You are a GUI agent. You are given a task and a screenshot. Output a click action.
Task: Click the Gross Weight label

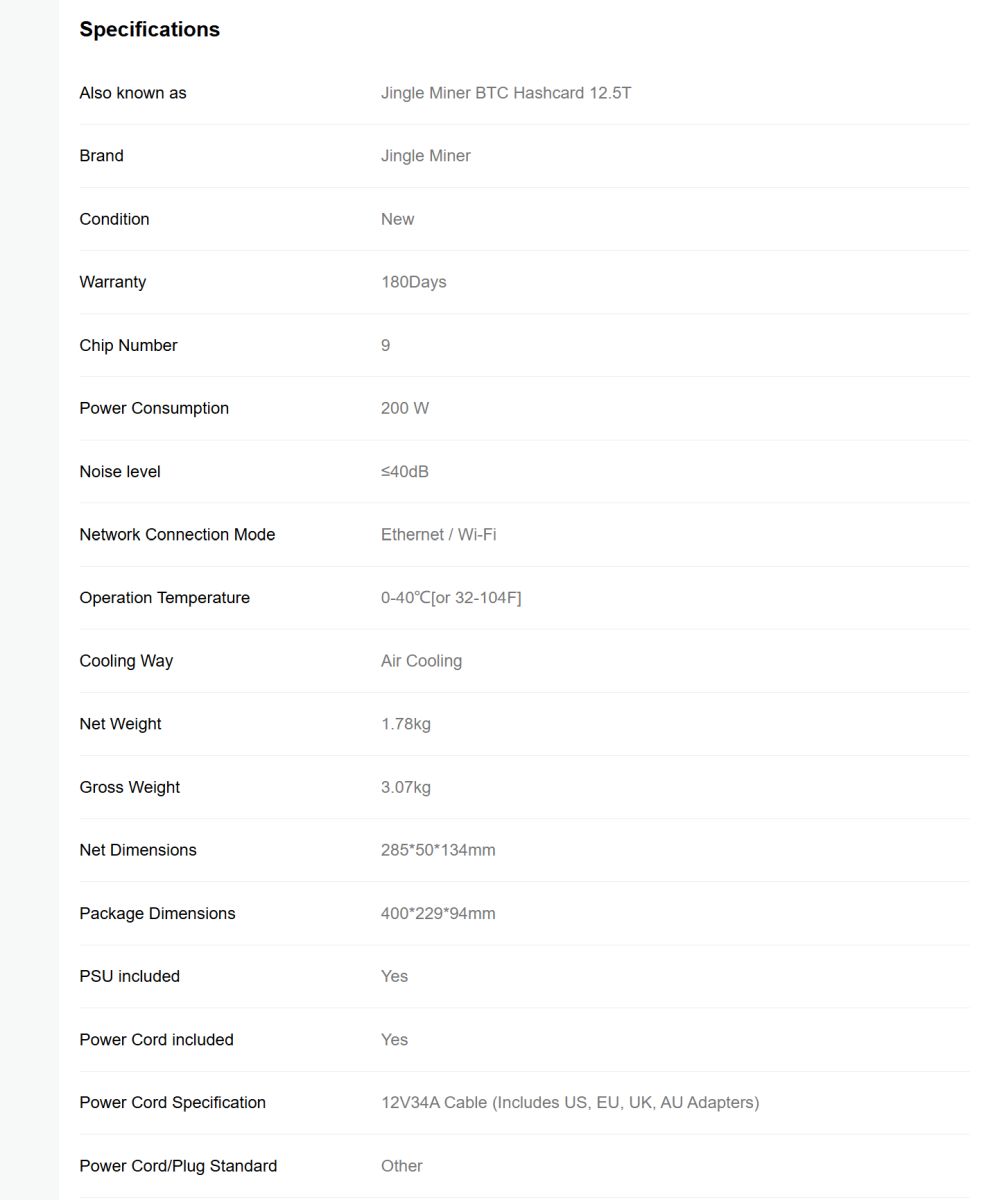click(x=130, y=787)
